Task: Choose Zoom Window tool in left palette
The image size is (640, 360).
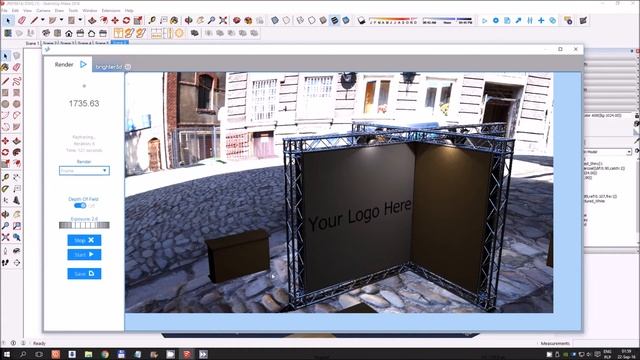Action: (x=16, y=226)
